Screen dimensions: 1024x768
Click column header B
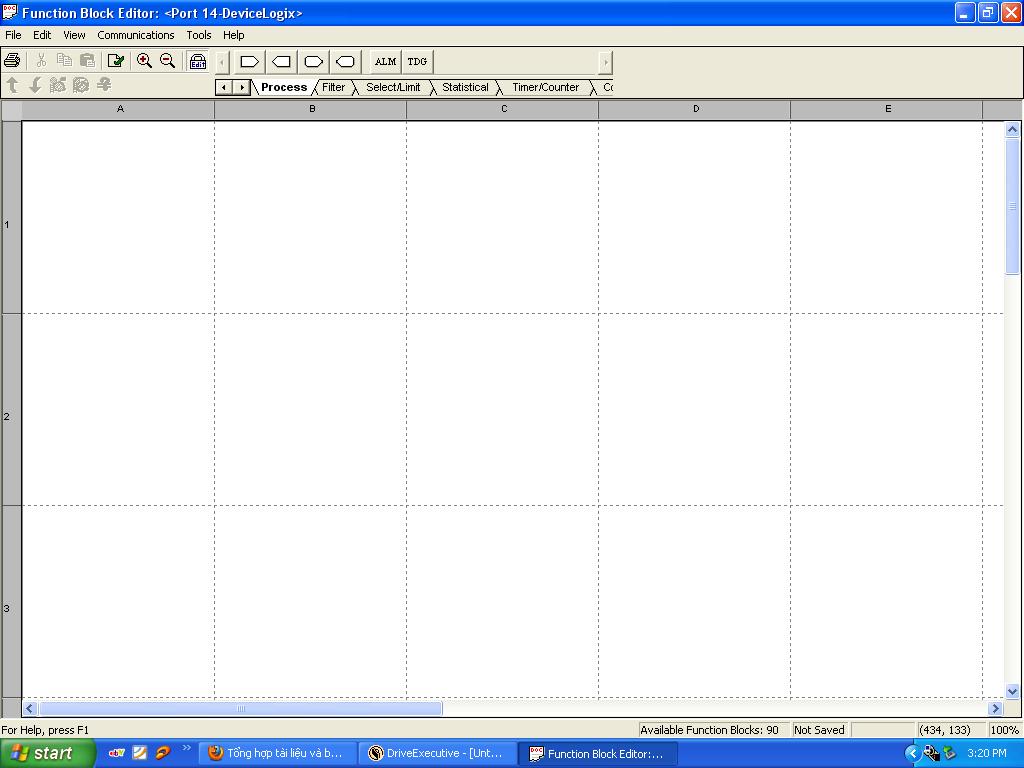click(311, 109)
